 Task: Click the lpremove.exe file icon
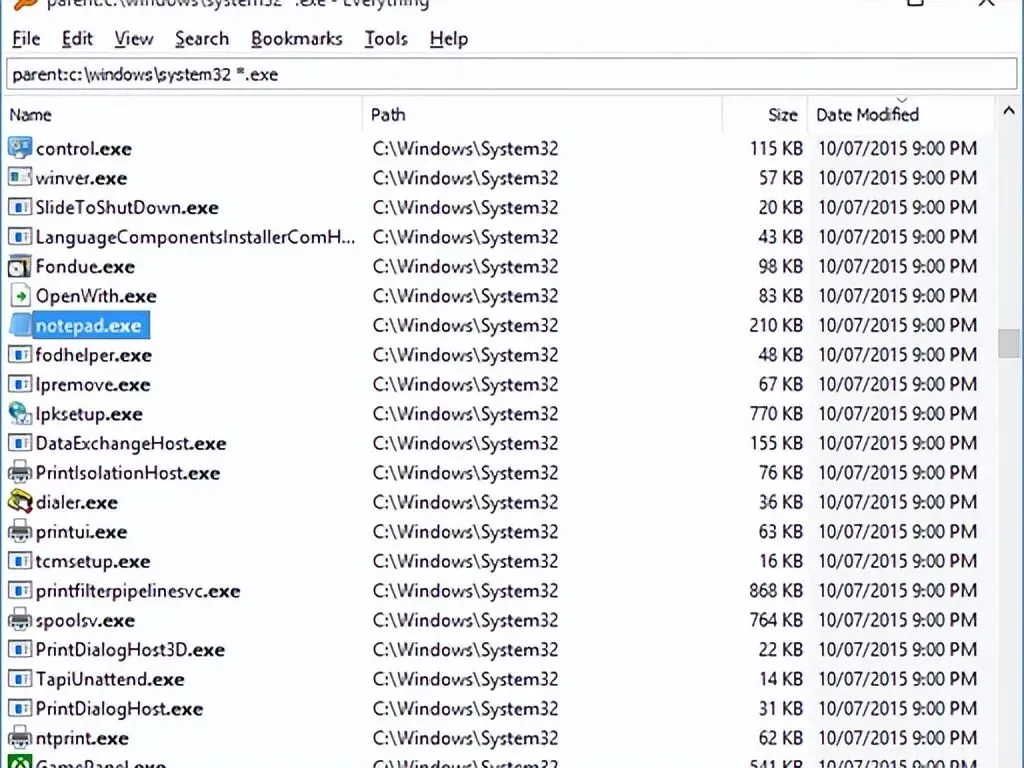point(20,384)
